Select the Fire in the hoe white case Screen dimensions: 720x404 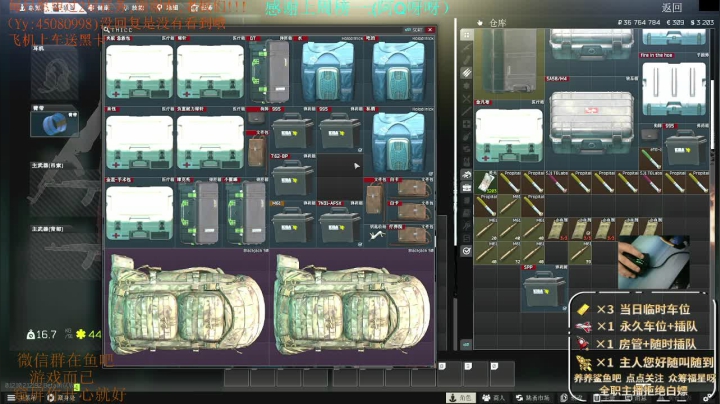click(x=674, y=87)
